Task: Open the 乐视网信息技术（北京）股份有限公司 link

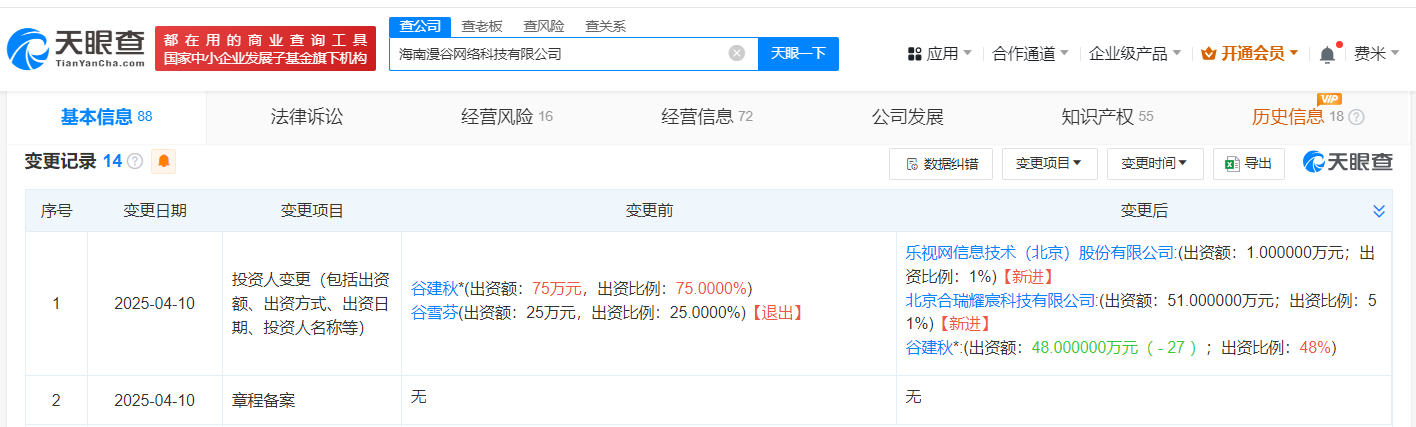Action: [1041, 253]
